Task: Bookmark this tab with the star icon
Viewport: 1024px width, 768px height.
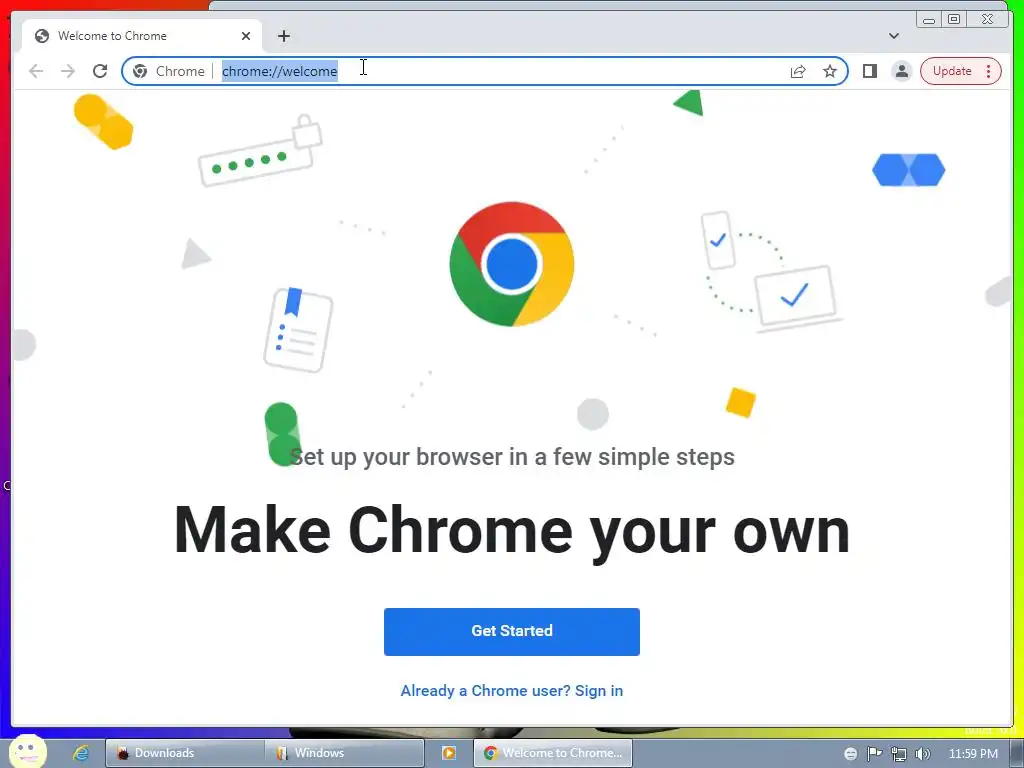Action: click(829, 71)
